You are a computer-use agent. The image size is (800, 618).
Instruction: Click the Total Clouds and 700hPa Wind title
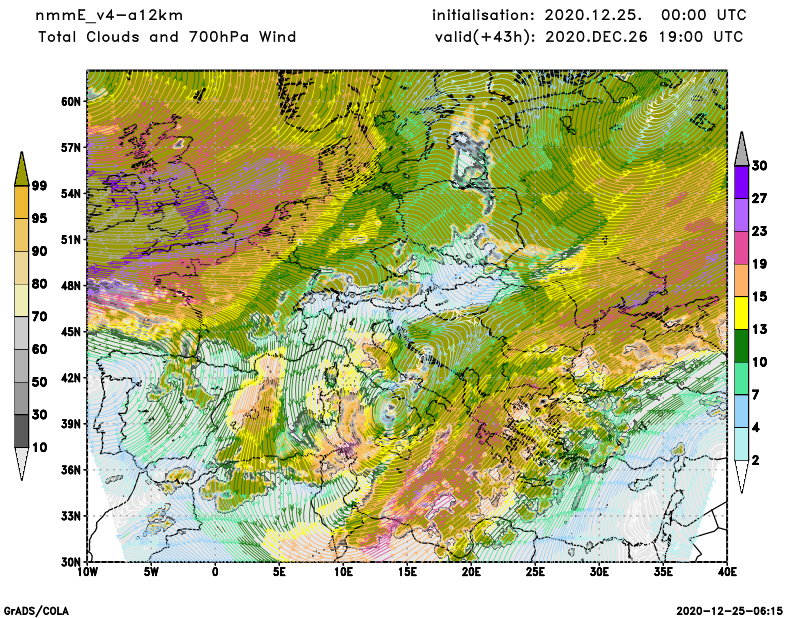pyautogui.click(x=167, y=37)
